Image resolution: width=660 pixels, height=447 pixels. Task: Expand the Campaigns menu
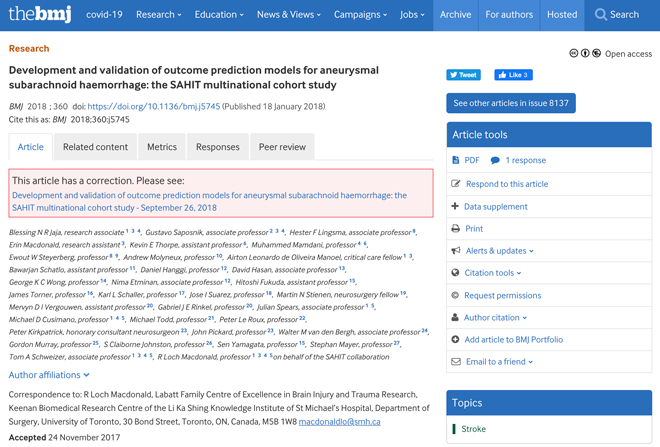[360, 15]
